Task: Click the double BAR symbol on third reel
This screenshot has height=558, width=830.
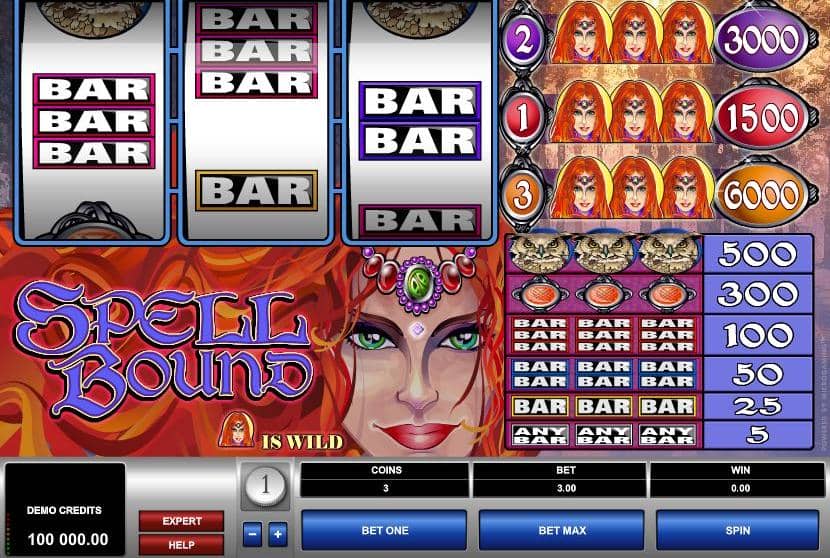Action: [x=420, y=121]
